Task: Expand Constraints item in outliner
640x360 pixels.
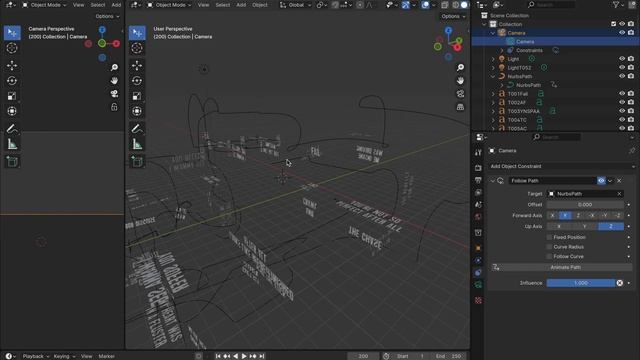Action: pos(502,50)
